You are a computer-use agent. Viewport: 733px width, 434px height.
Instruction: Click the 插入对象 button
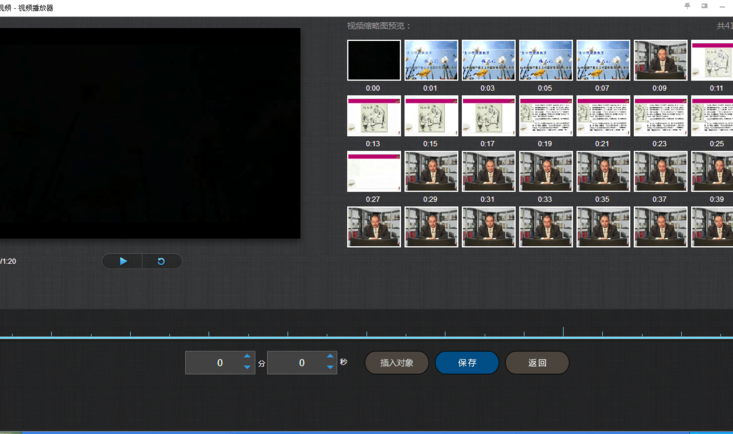coord(397,363)
